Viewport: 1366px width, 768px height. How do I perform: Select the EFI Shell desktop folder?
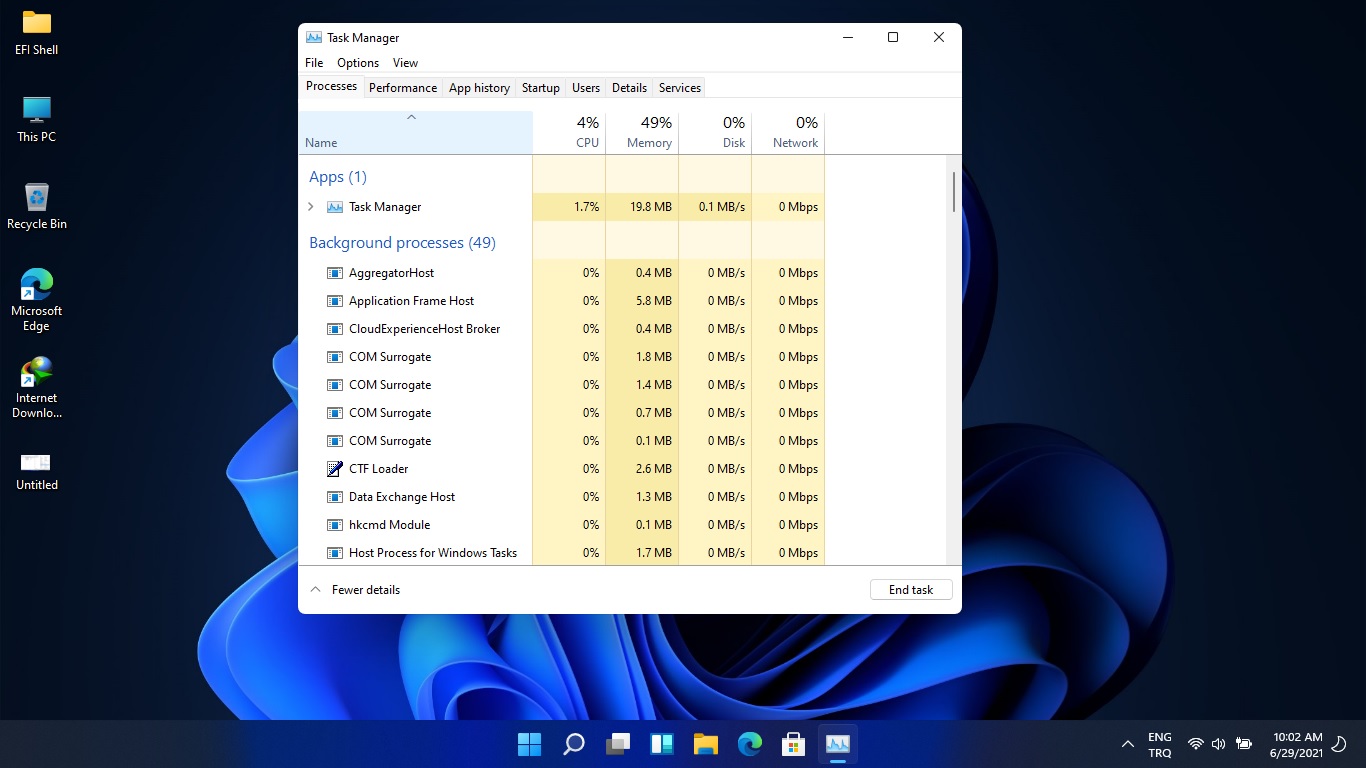(37, 32)
